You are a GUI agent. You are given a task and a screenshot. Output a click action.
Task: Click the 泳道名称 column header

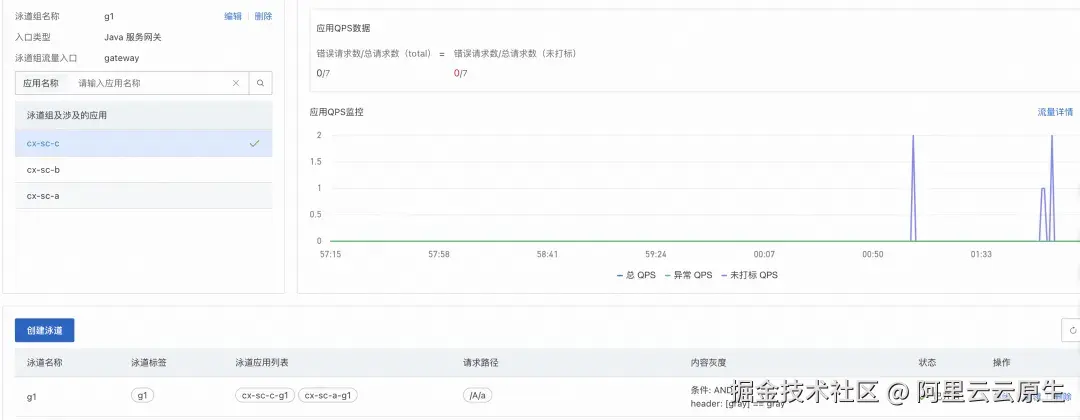click(45, 362)
